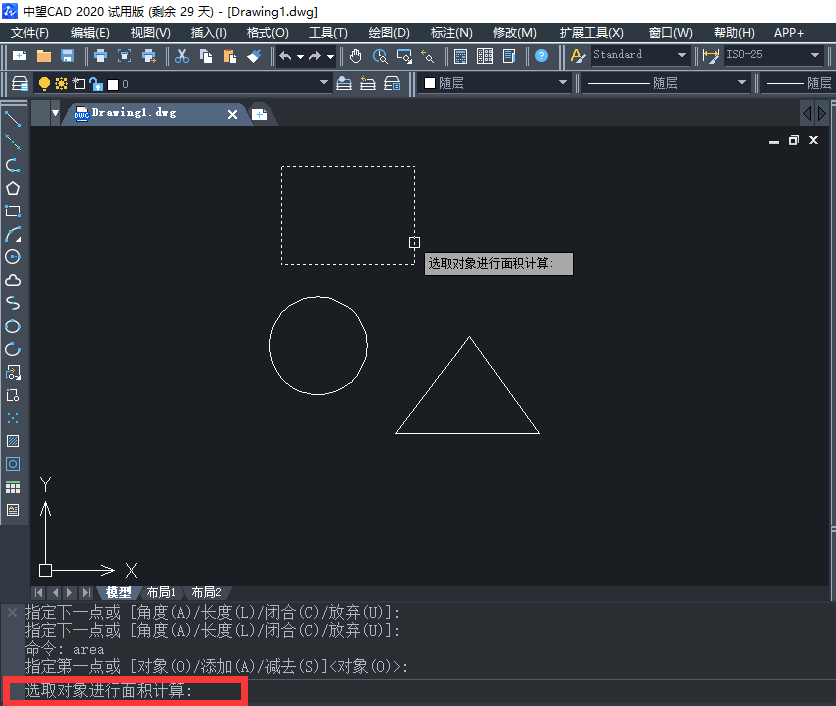The width and height of the screenshot is (836, 706).
Task: Click the Save icon in toolbar
Action: pos(68,56)
